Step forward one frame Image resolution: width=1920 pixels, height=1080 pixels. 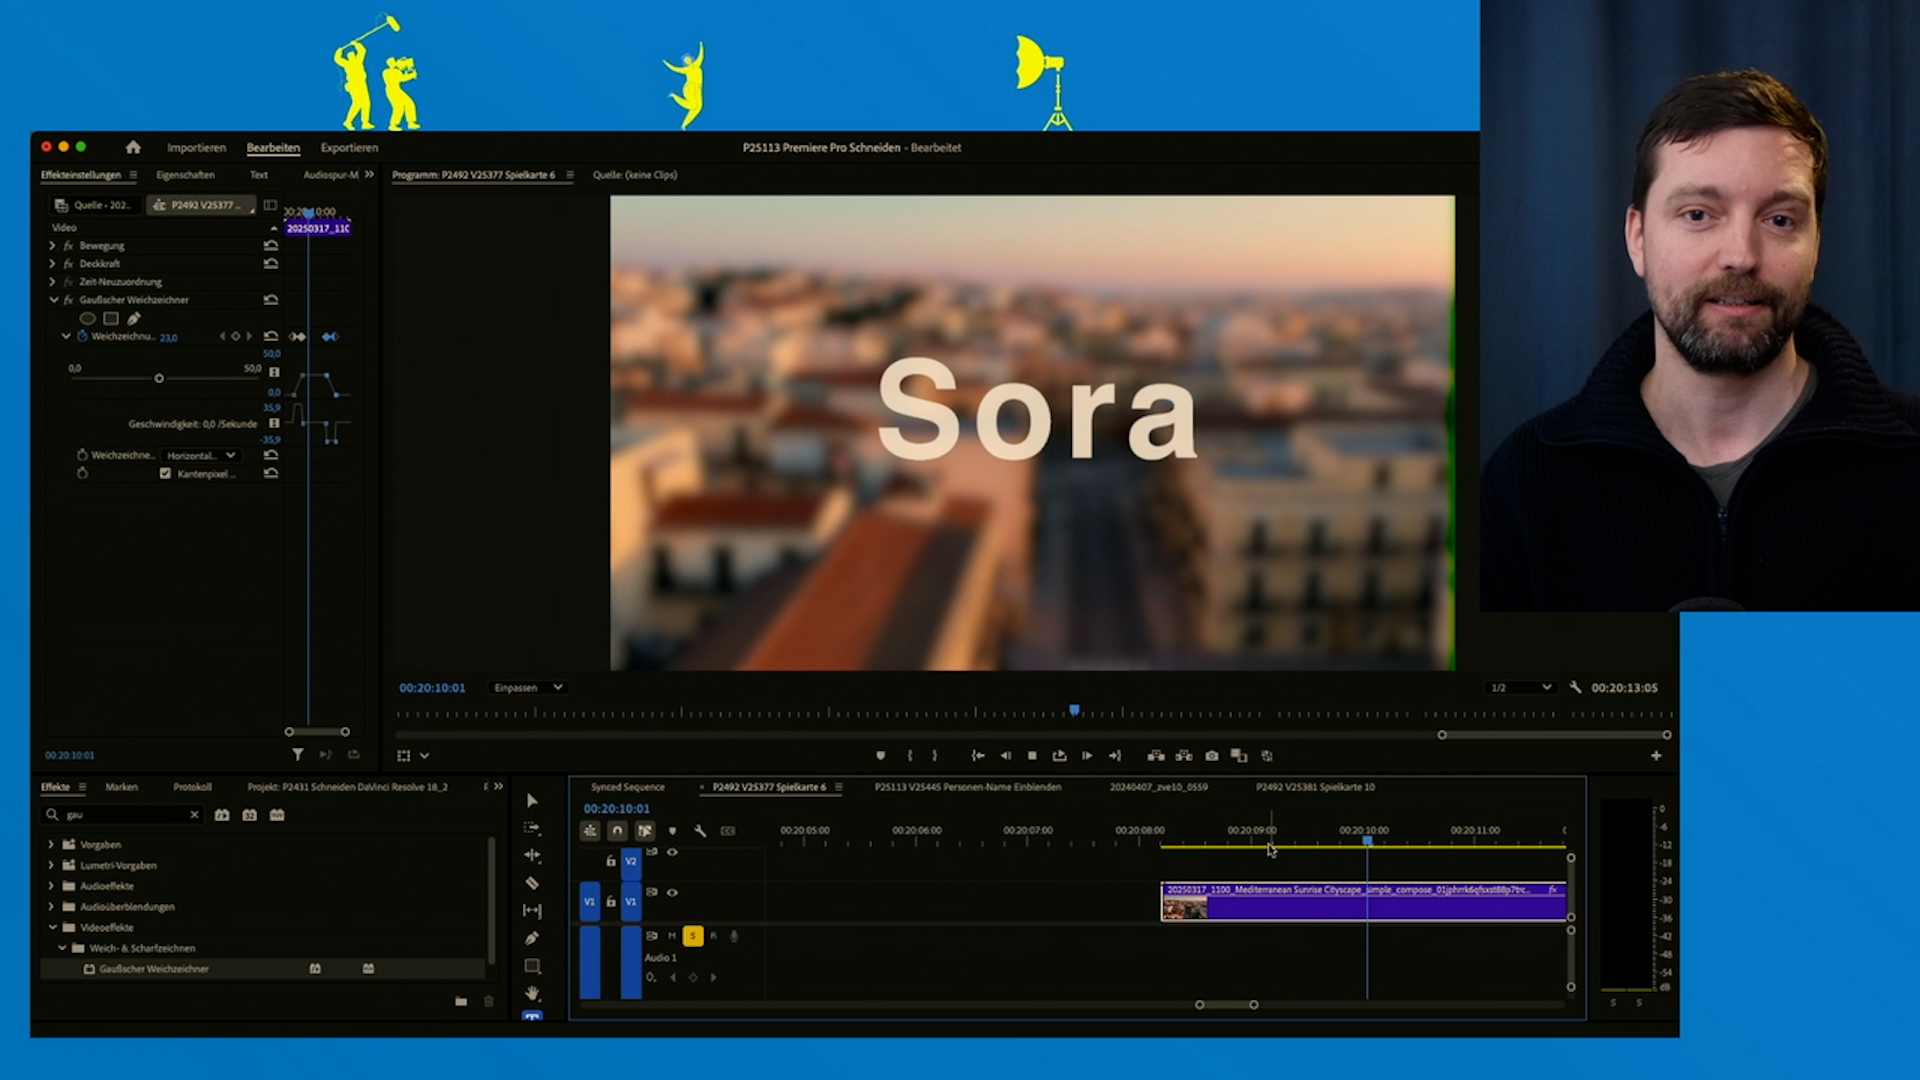[x=1087, y=756]
